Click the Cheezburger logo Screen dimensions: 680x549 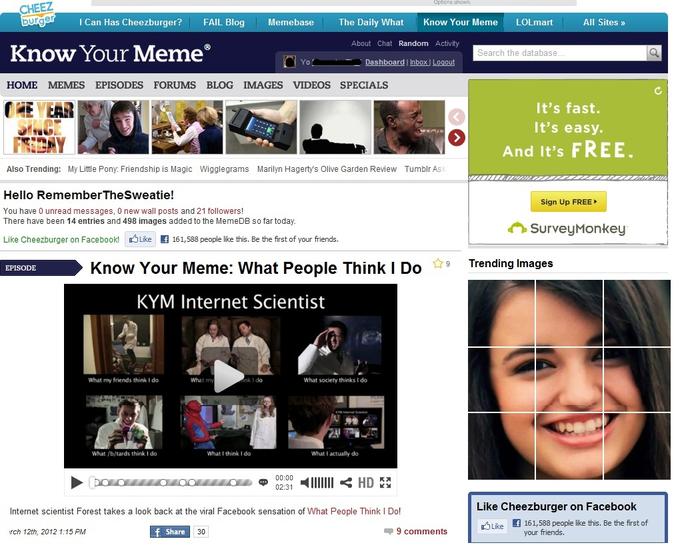[x=38, y=14]
